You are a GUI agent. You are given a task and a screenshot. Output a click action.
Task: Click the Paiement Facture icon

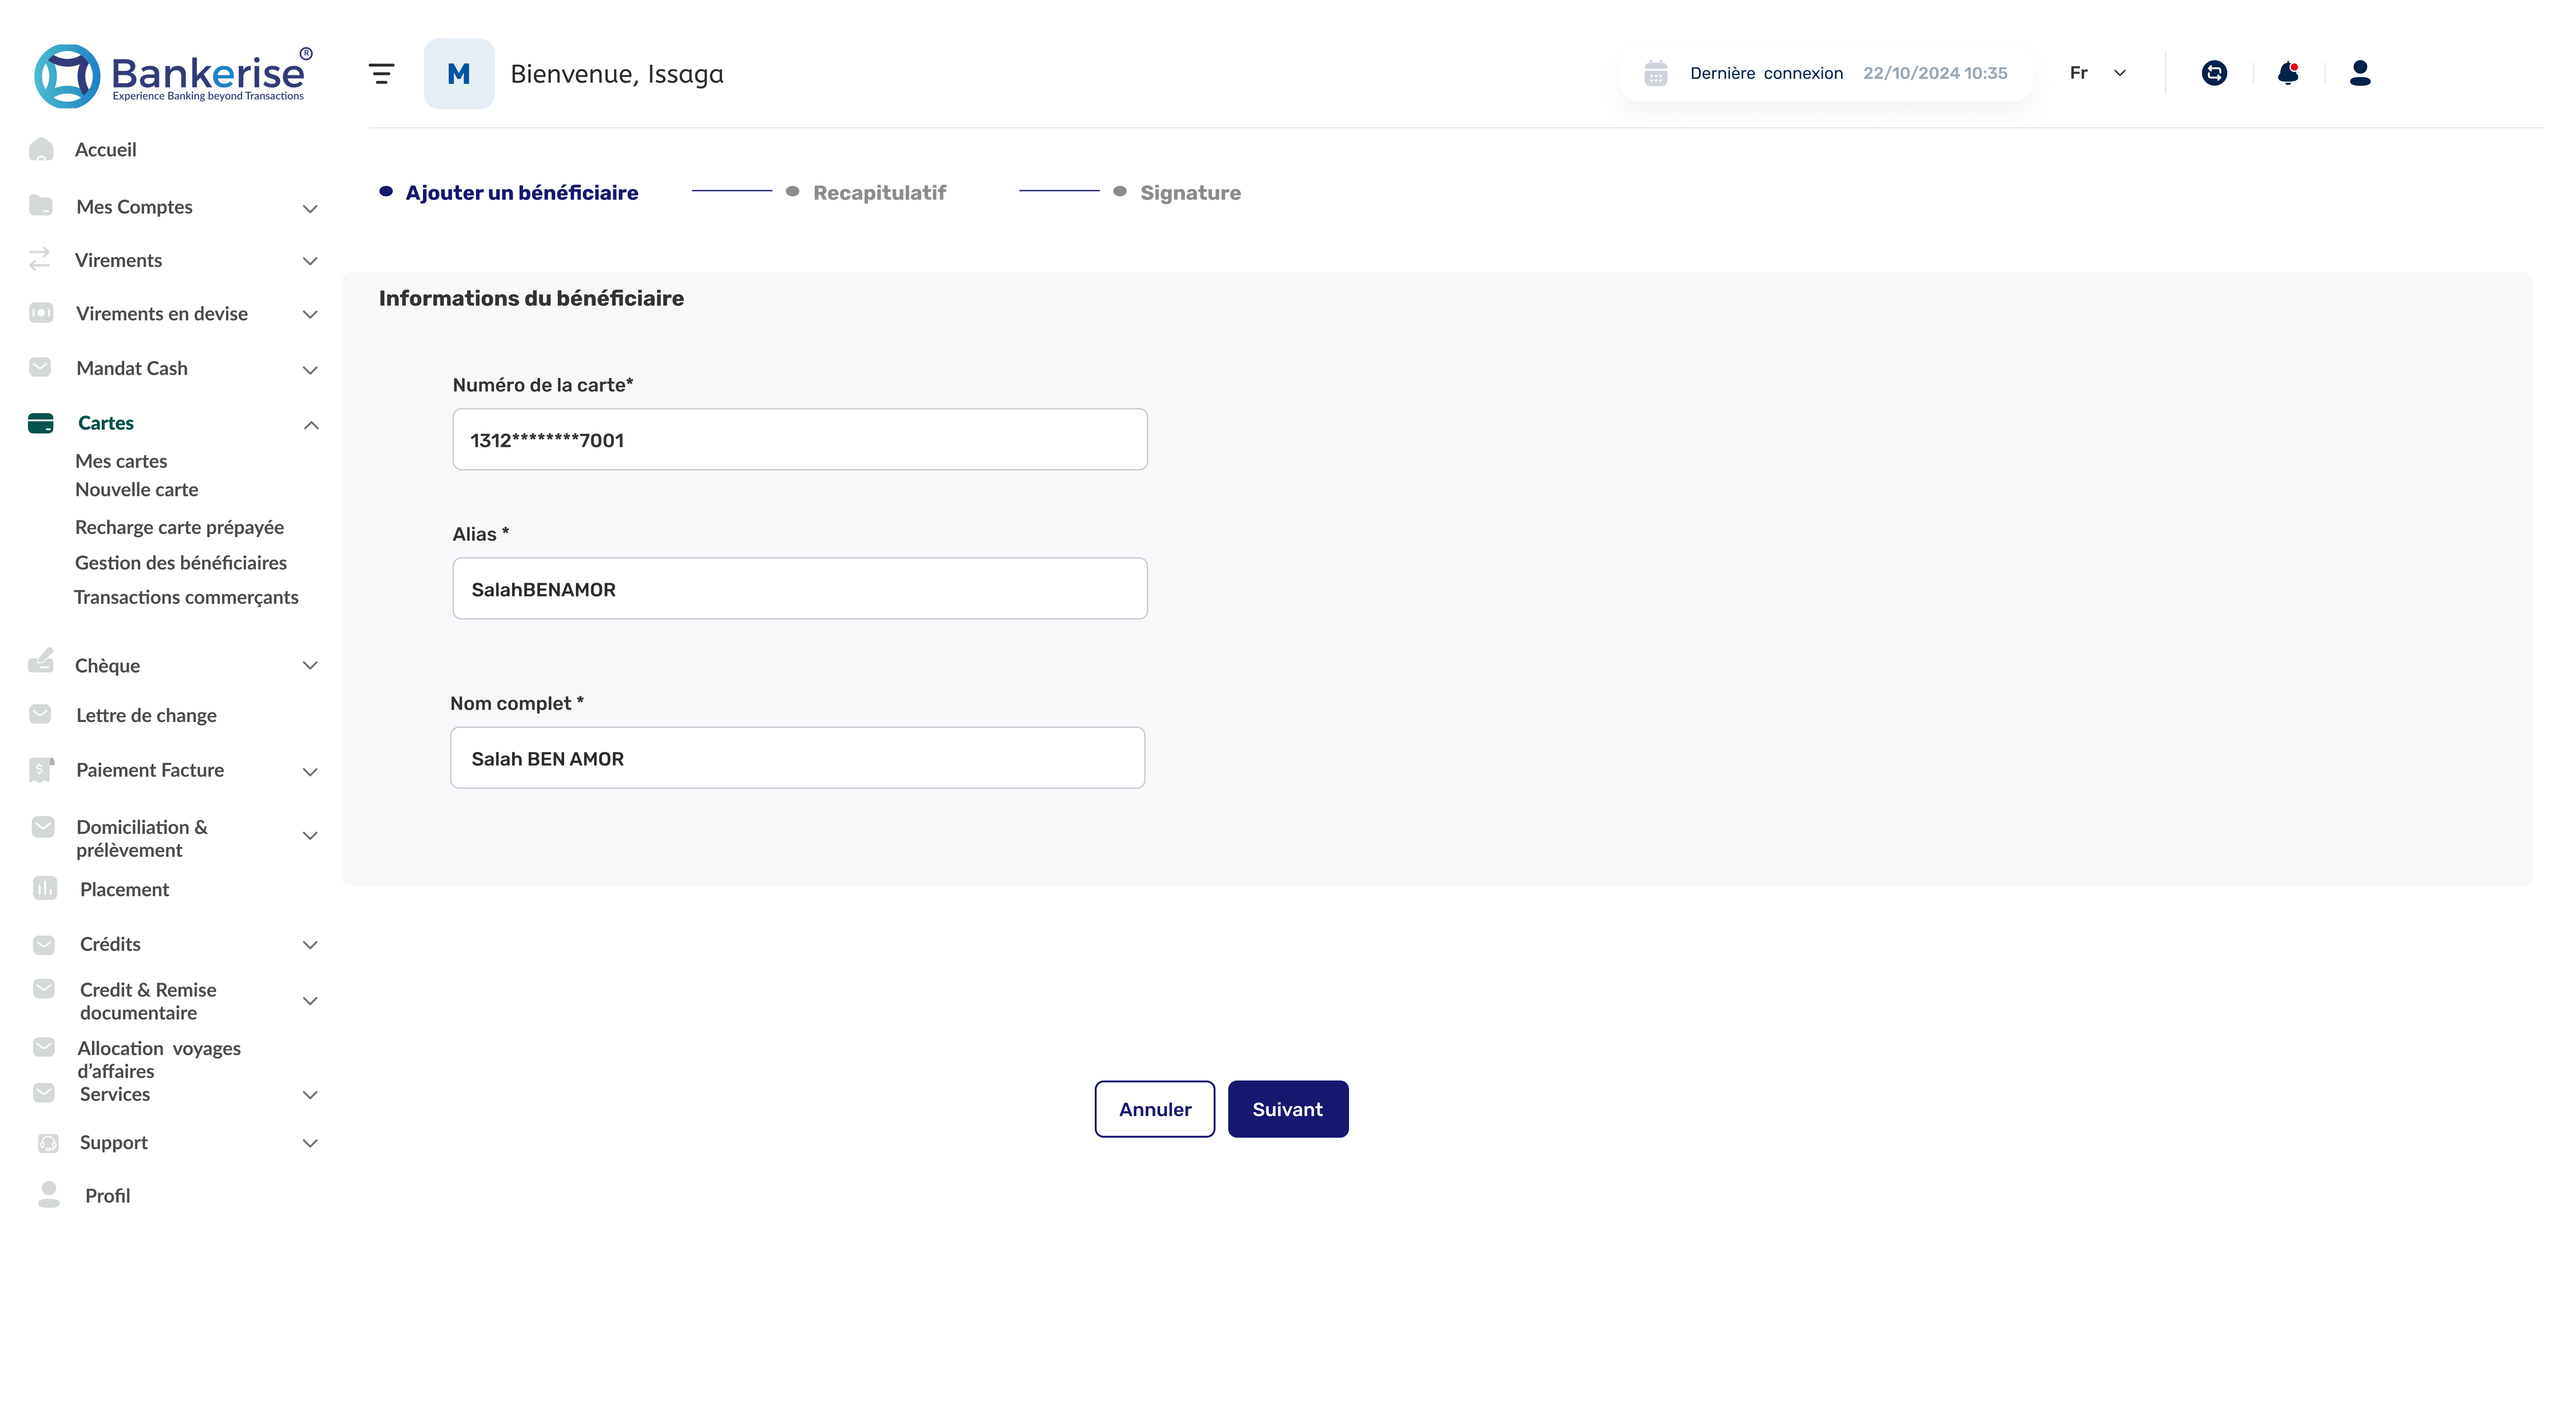41,770
